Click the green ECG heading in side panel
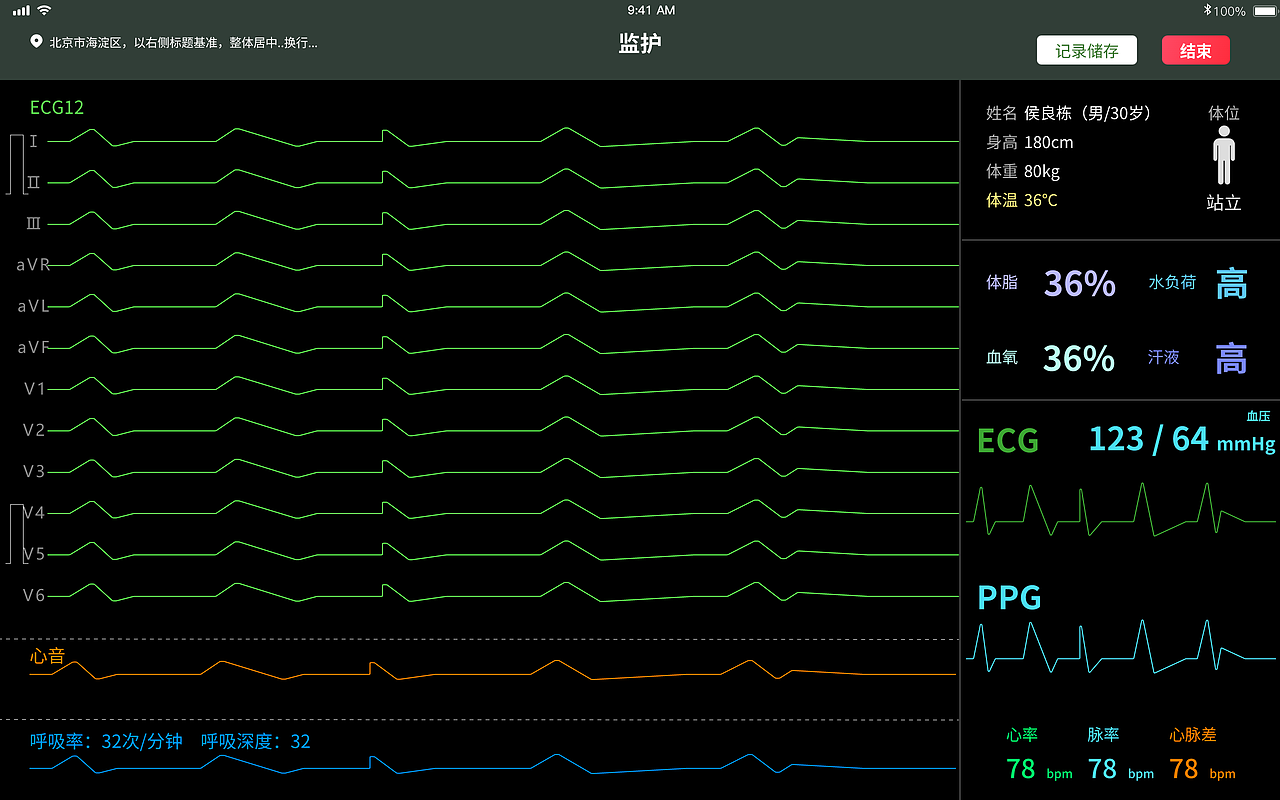Screen dimensions: 1280x800 (x=1008, y=441)
